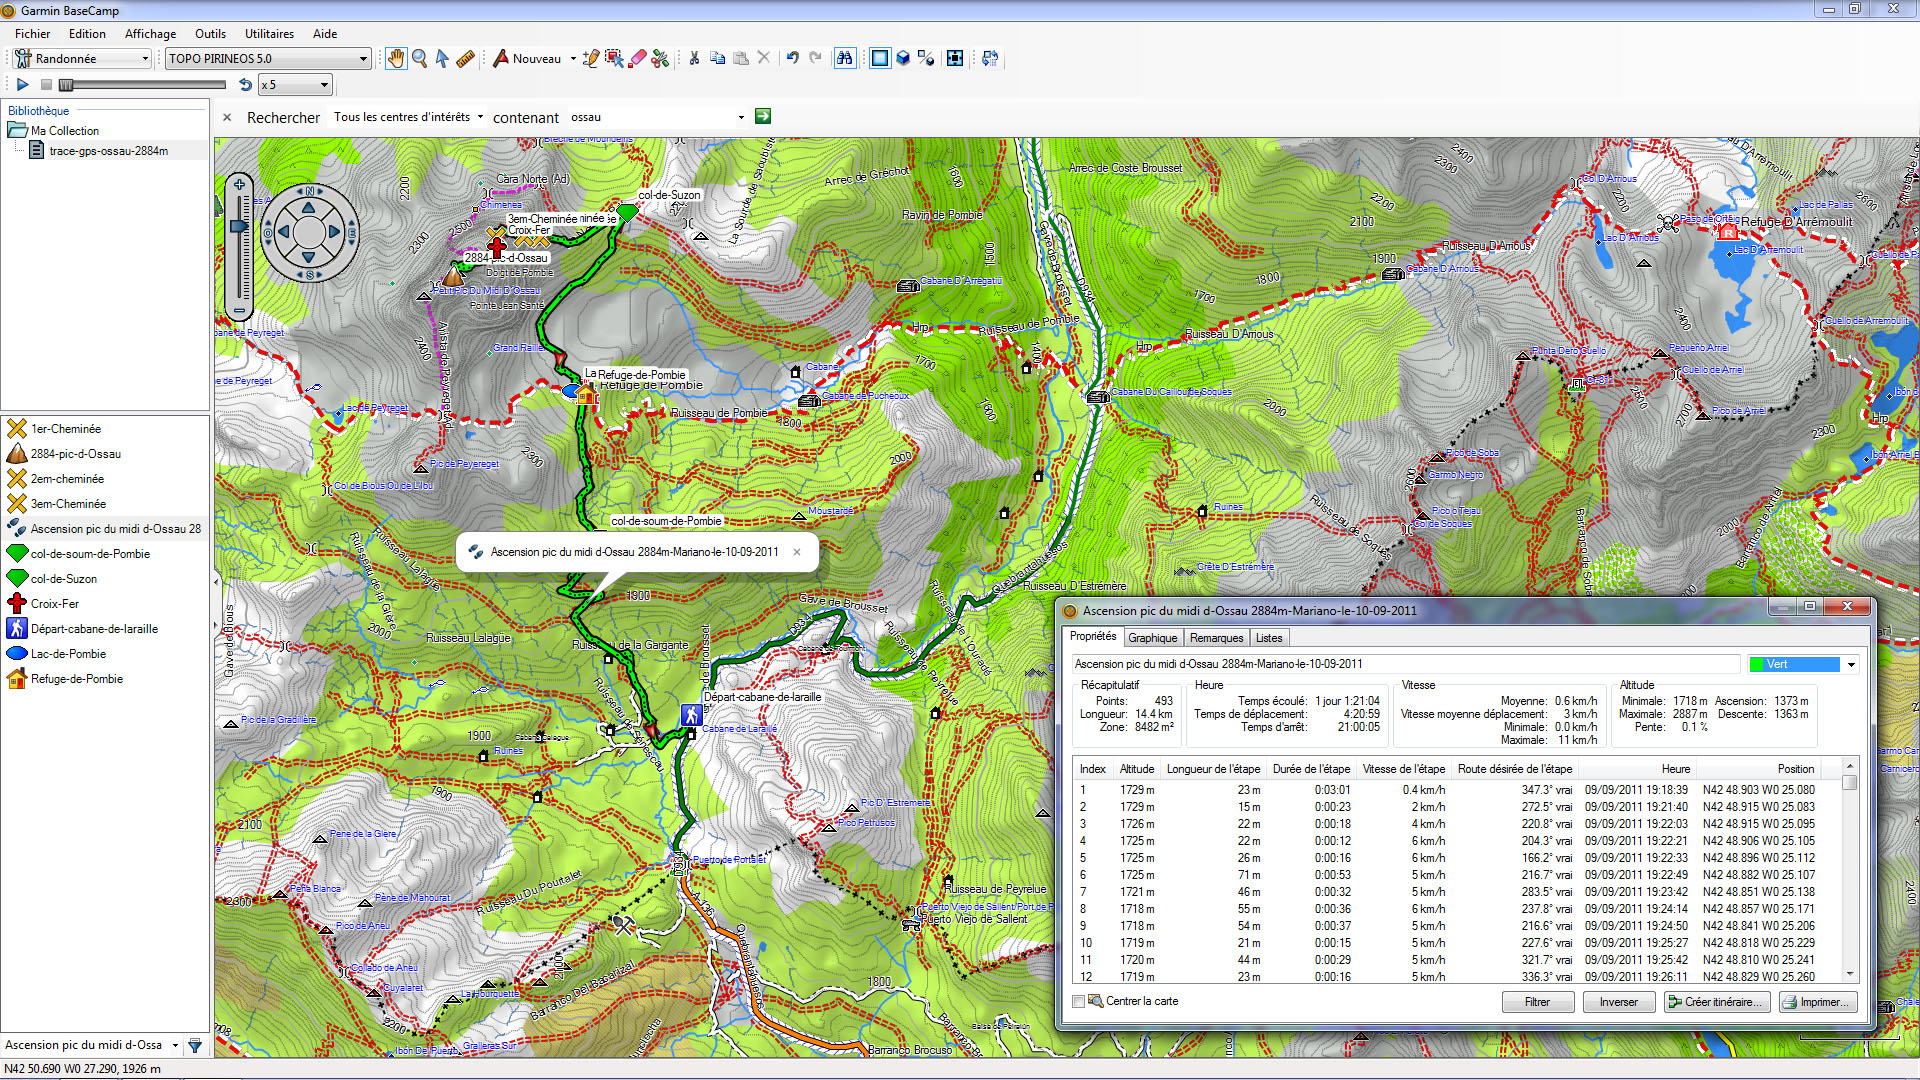This screenshot has height=1080, width=1920.
Task: Switch to the Listes tab
Action: (1269, 638)
